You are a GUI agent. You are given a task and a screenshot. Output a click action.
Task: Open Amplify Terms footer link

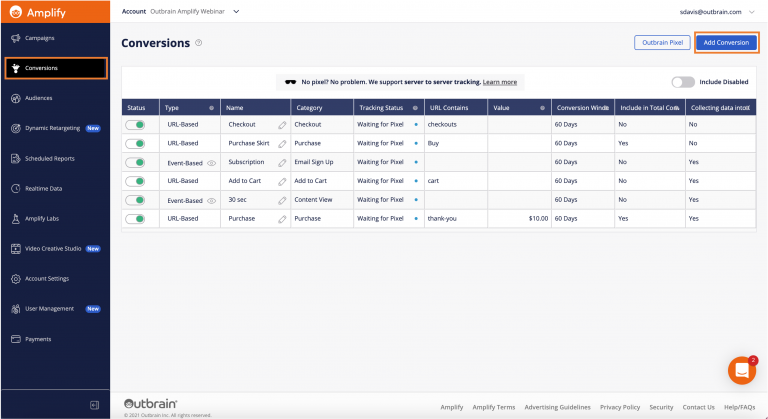[x=494, y=407]
